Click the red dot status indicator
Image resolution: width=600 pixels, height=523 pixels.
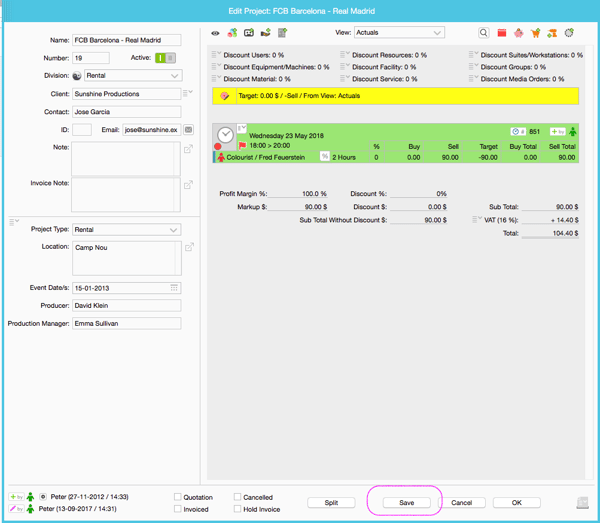pyautogui.click(x=218, y=147)
